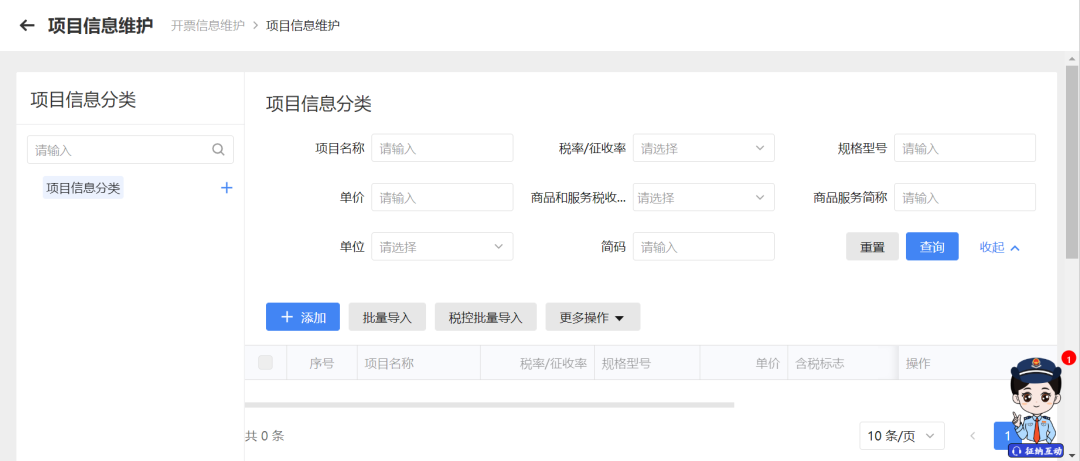Click the 批量导入 button

point(387,318)
